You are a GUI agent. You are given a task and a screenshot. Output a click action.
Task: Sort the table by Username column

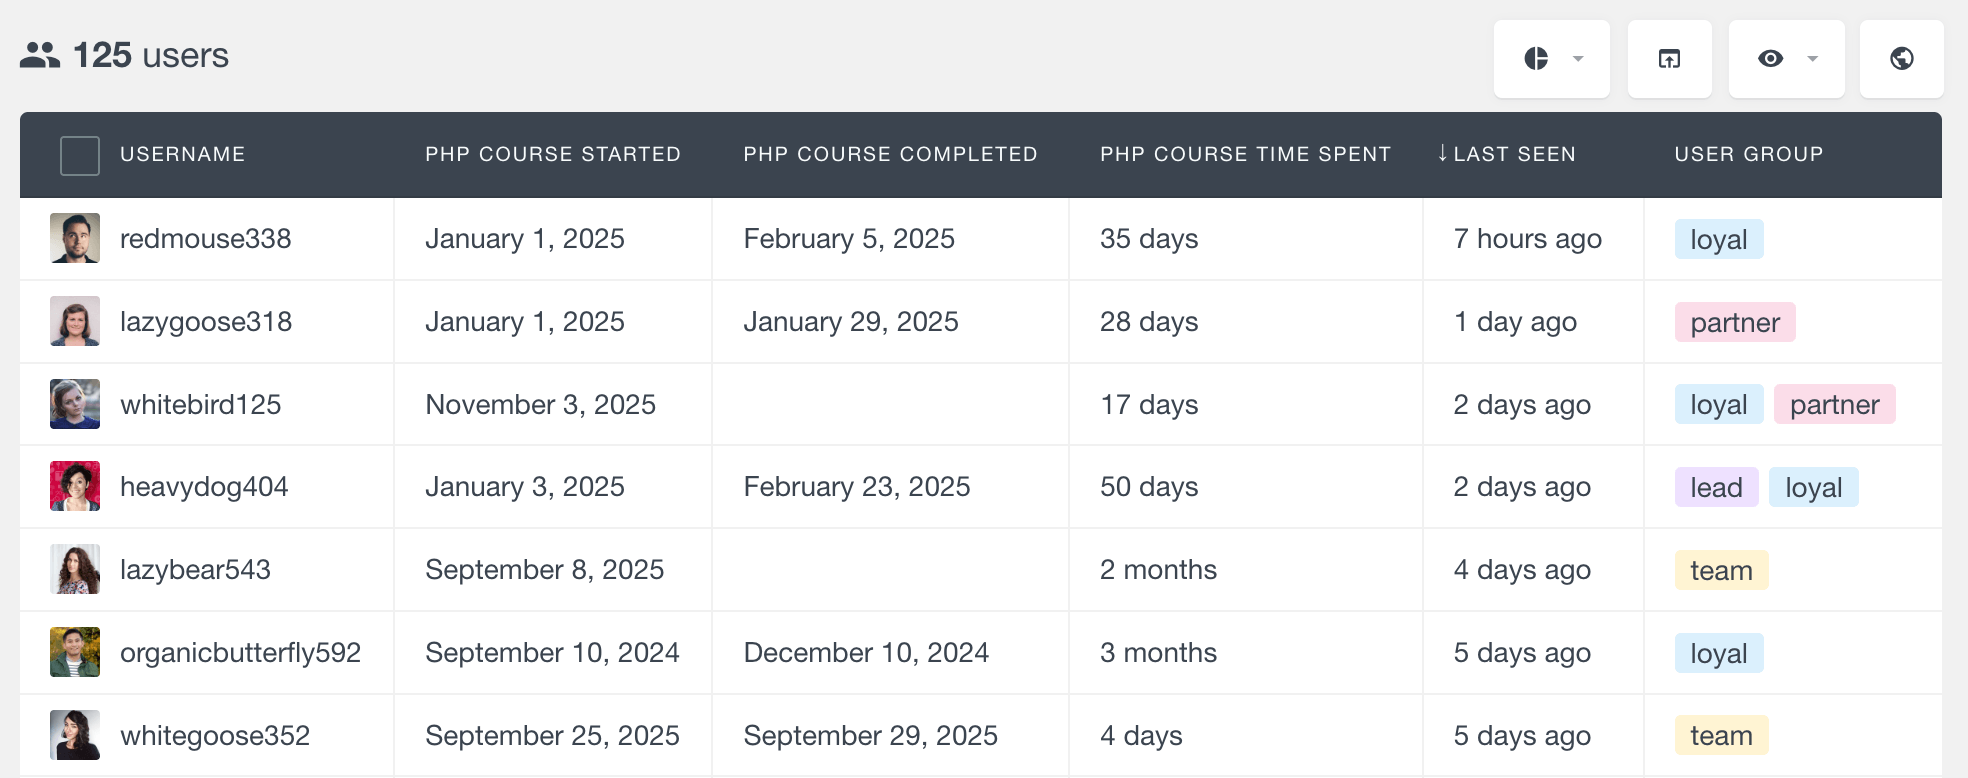pyautogui.click(x=183, y=154)
